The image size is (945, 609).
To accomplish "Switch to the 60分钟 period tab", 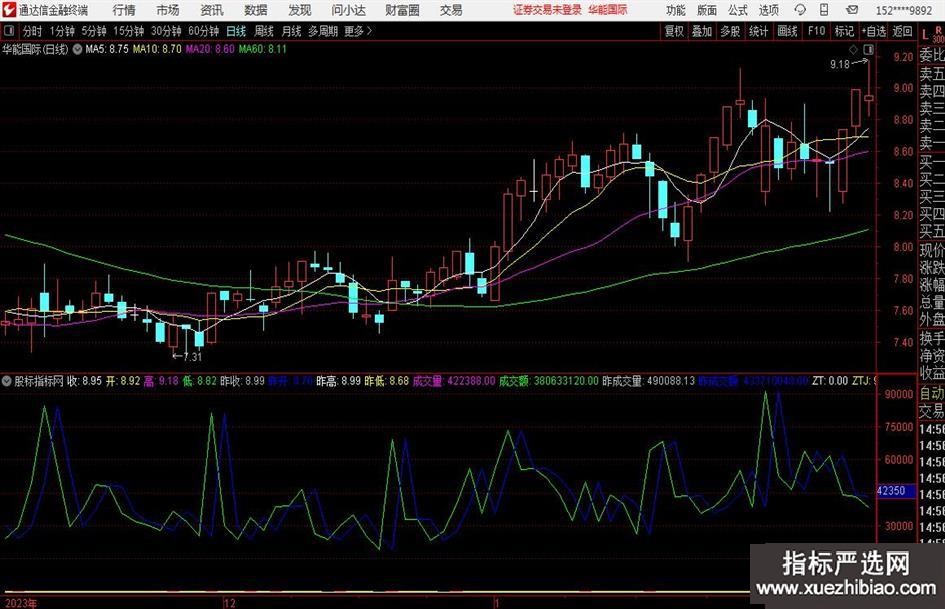I will point(203,31).
